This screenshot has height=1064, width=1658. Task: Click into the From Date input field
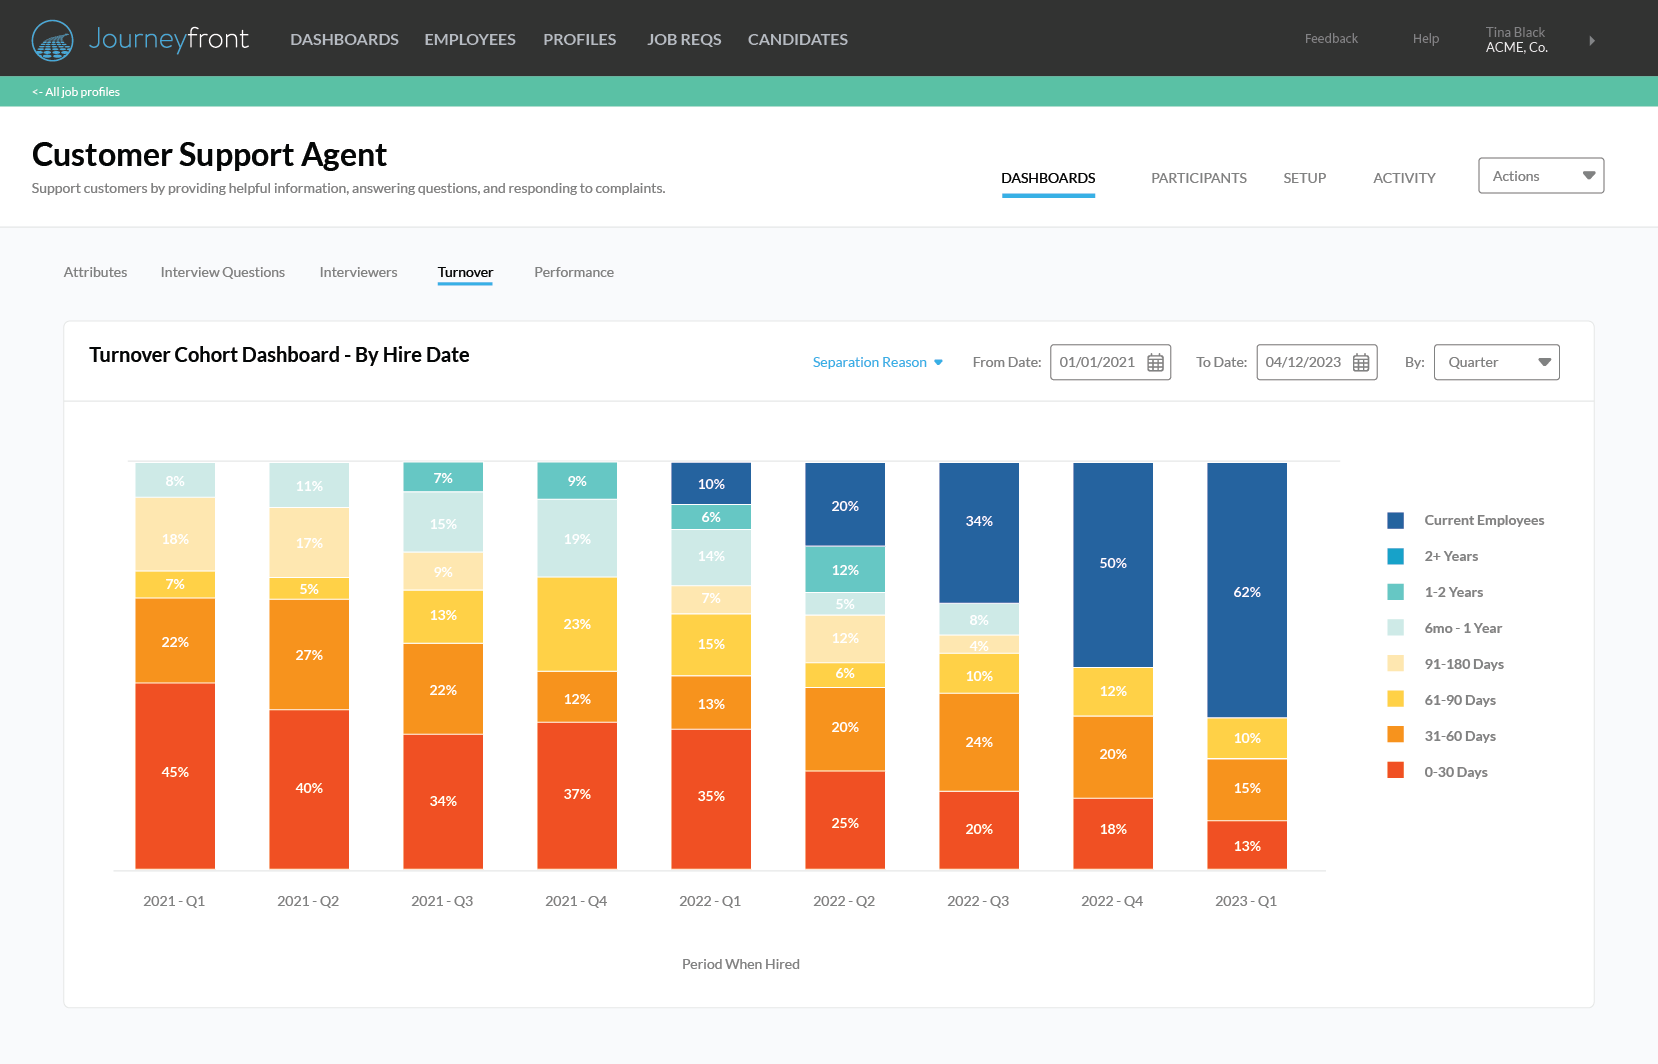tap(1097, 362)
